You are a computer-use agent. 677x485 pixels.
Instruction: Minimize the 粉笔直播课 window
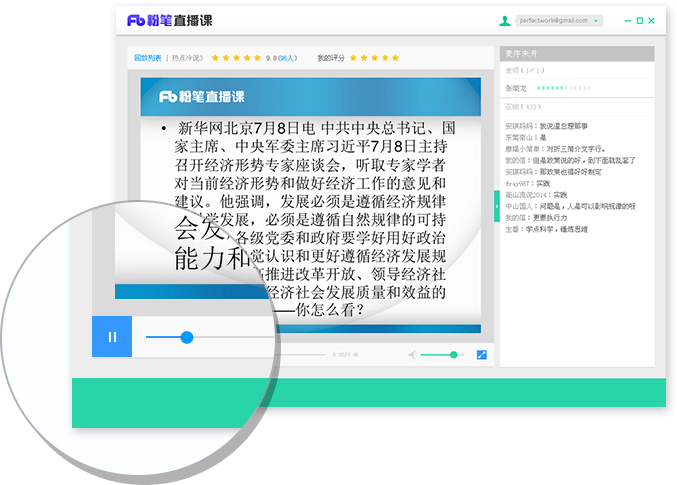[x=628, y=20]
